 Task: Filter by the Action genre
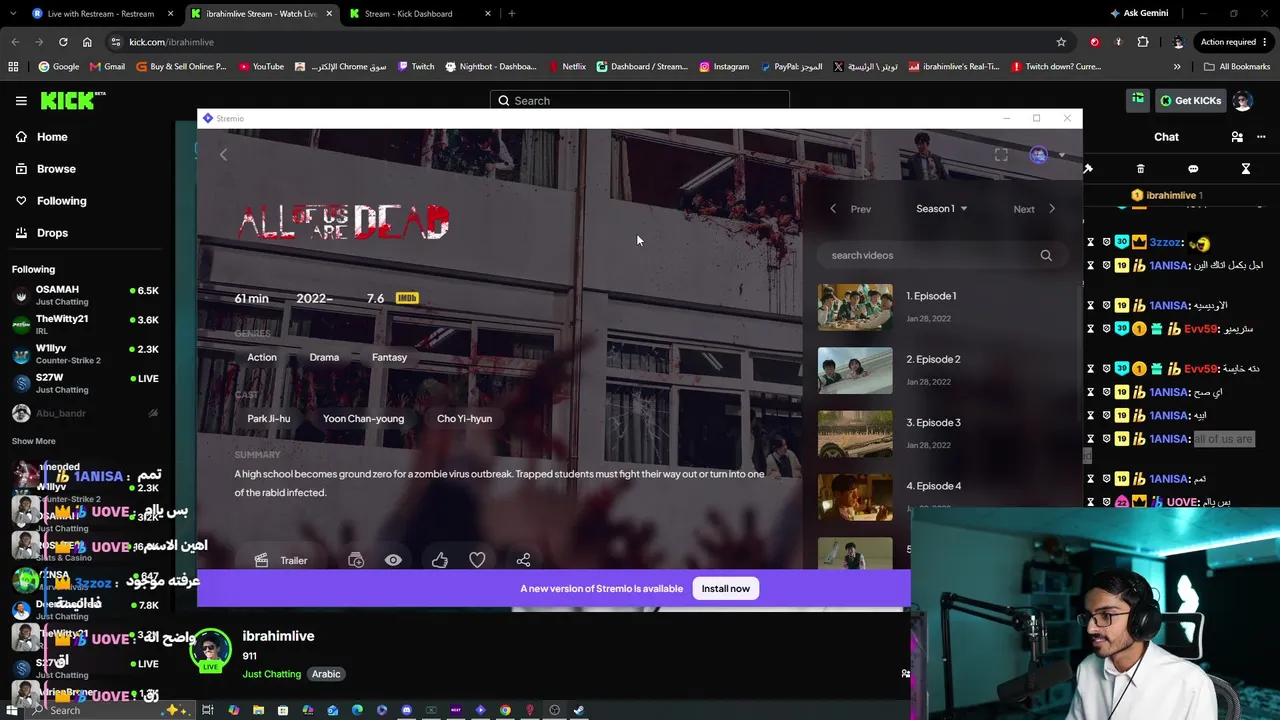pos(262,357)
